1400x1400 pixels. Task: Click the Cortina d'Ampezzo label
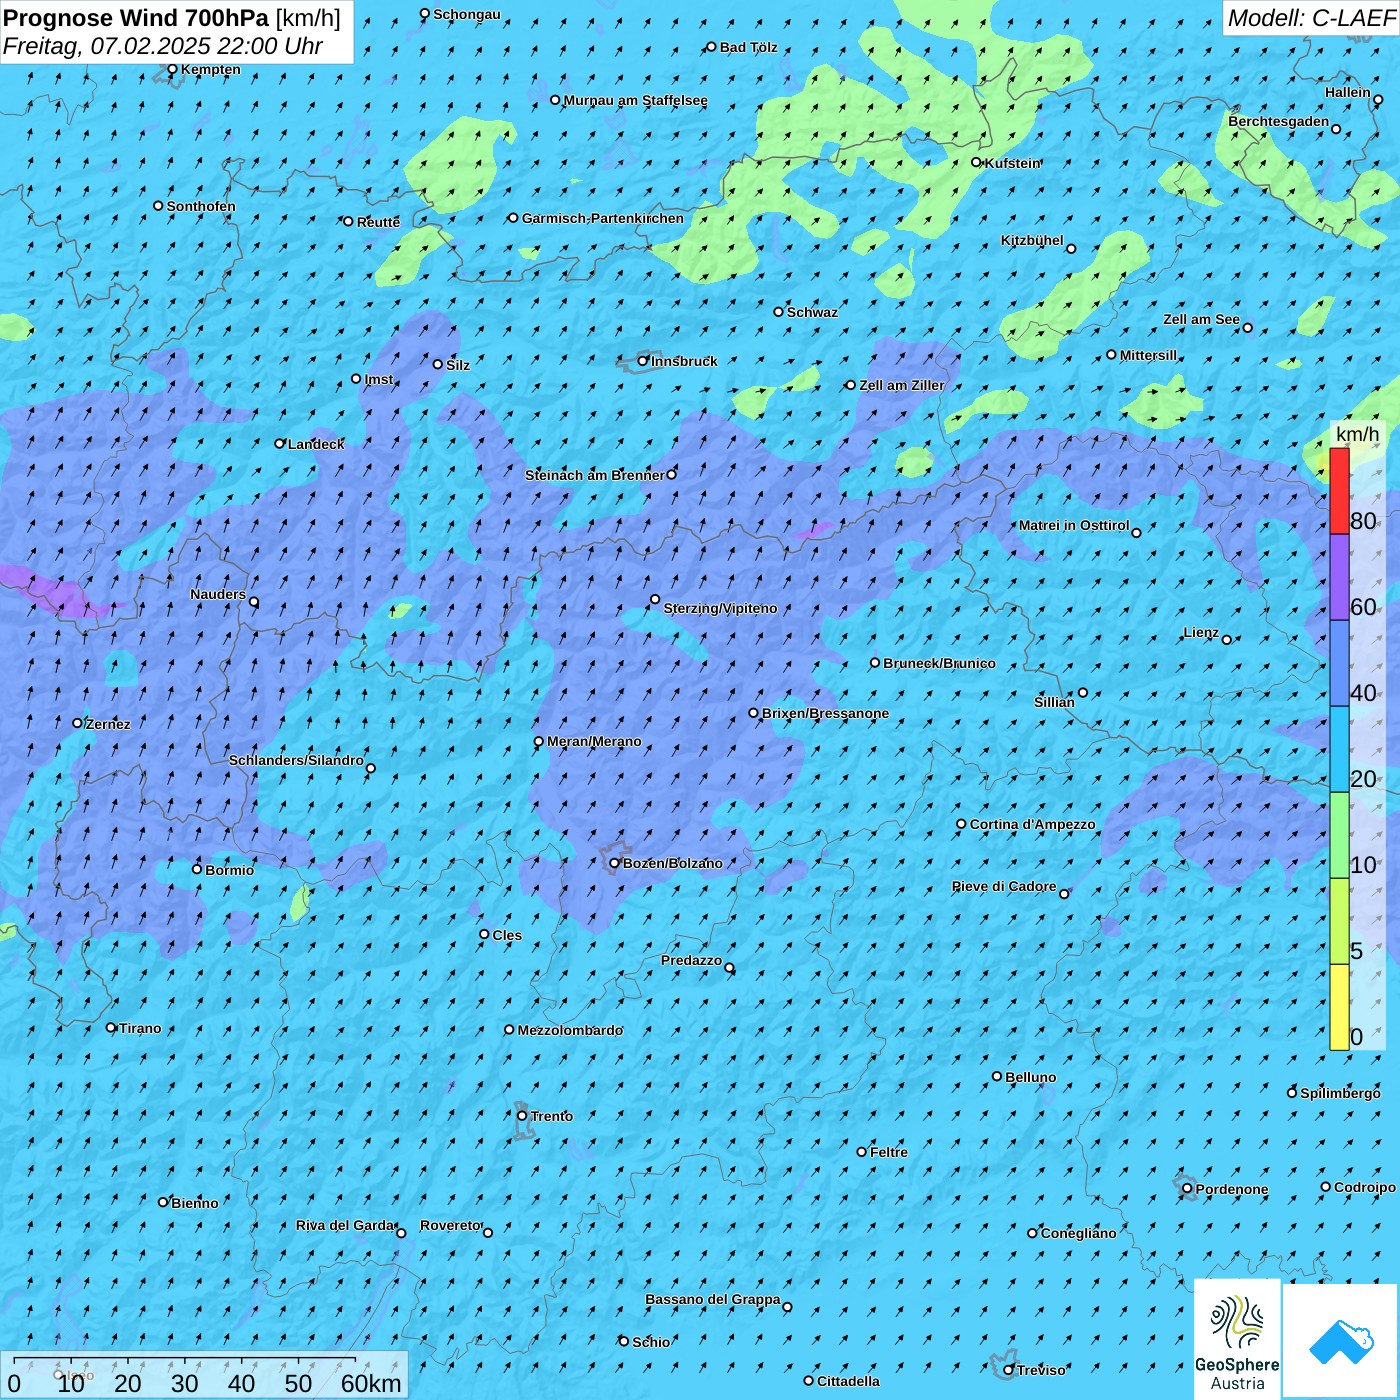pos(1033,824)
